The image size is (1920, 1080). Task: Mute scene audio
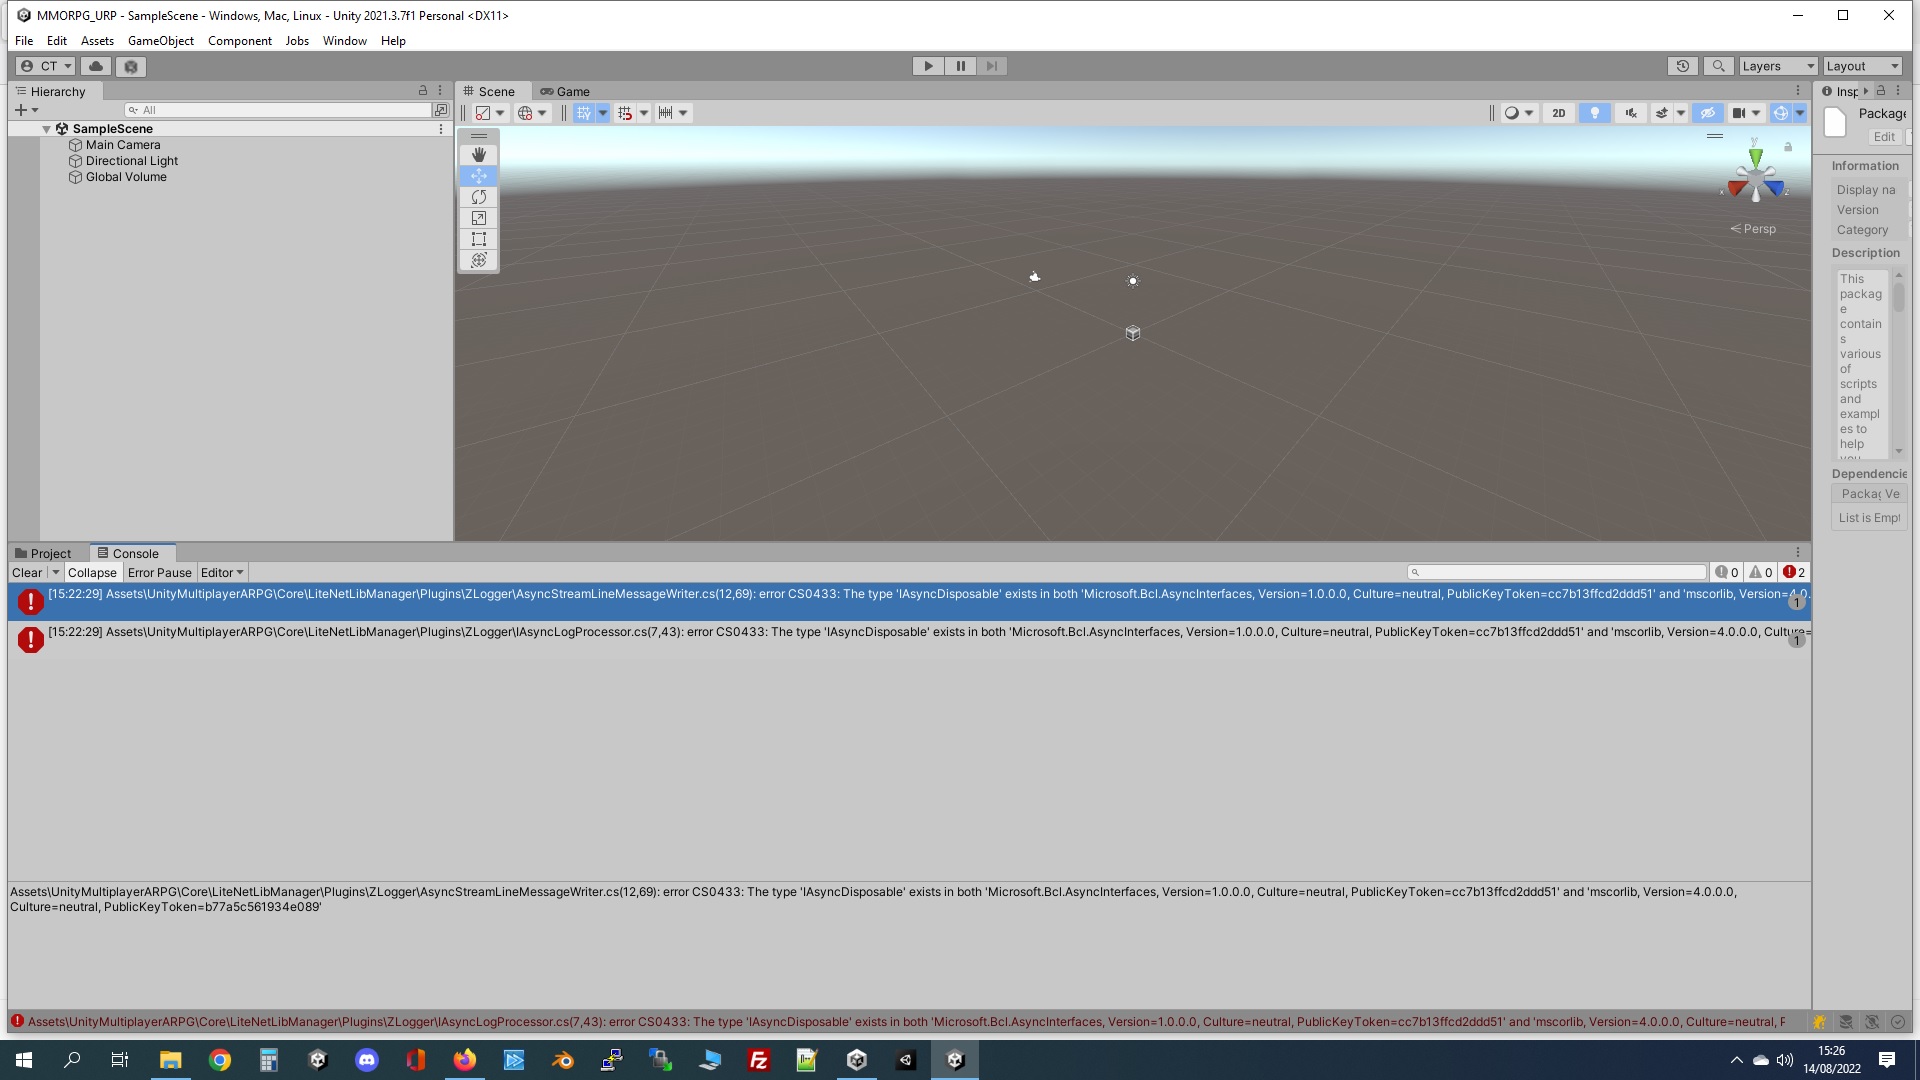(x=1630, y=113)
